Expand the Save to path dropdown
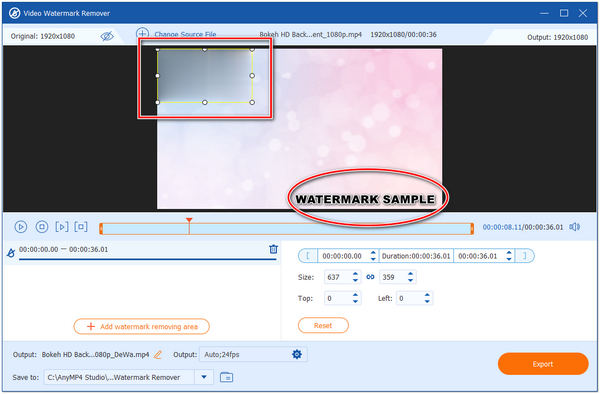Screen dimensions: 600x394 (x=204, y=377)
